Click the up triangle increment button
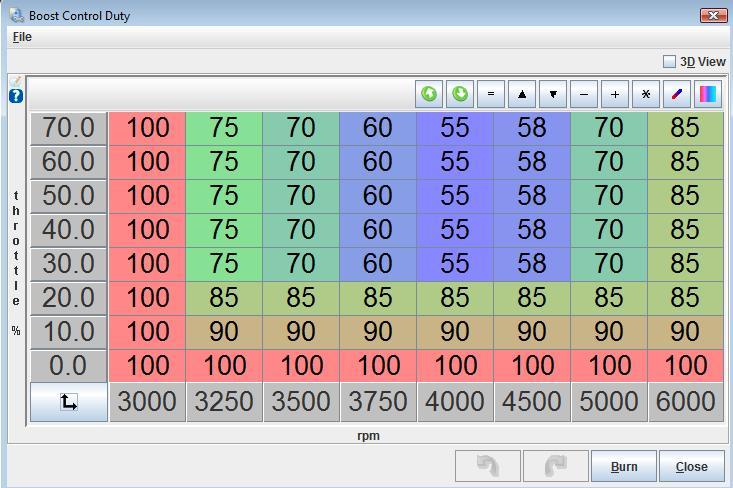The image size is (733, 488). click(x=521, y=94)
